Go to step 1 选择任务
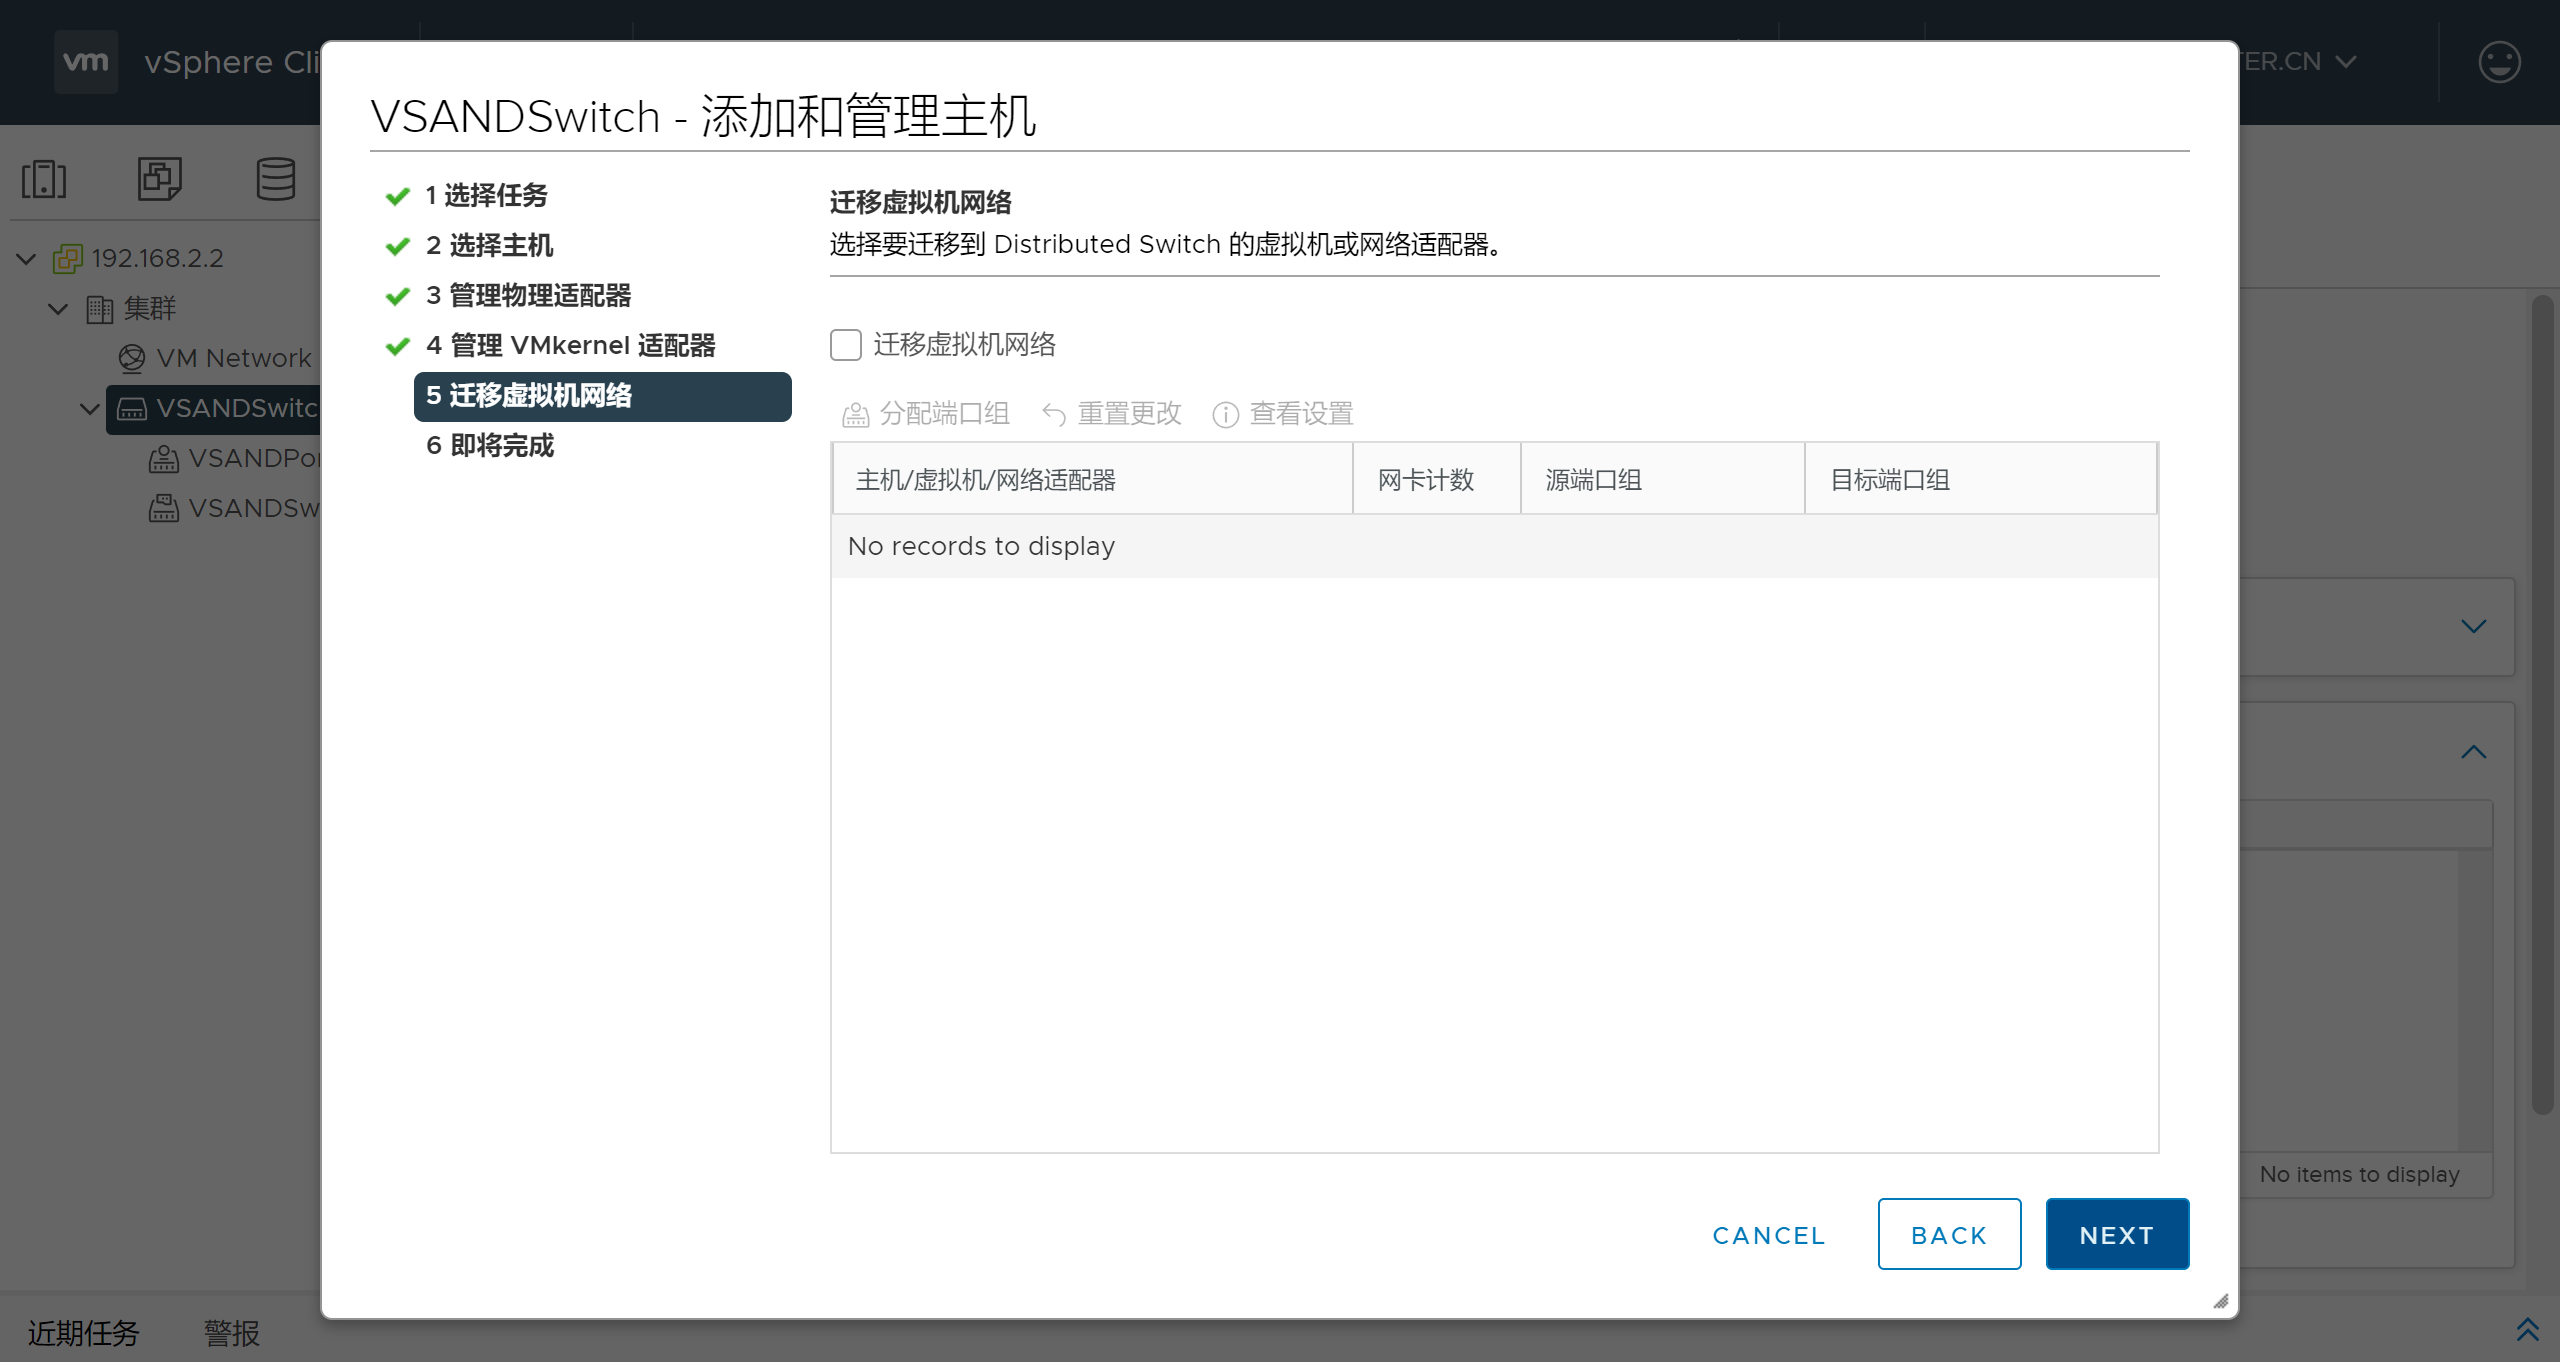 tap(486, 196)
